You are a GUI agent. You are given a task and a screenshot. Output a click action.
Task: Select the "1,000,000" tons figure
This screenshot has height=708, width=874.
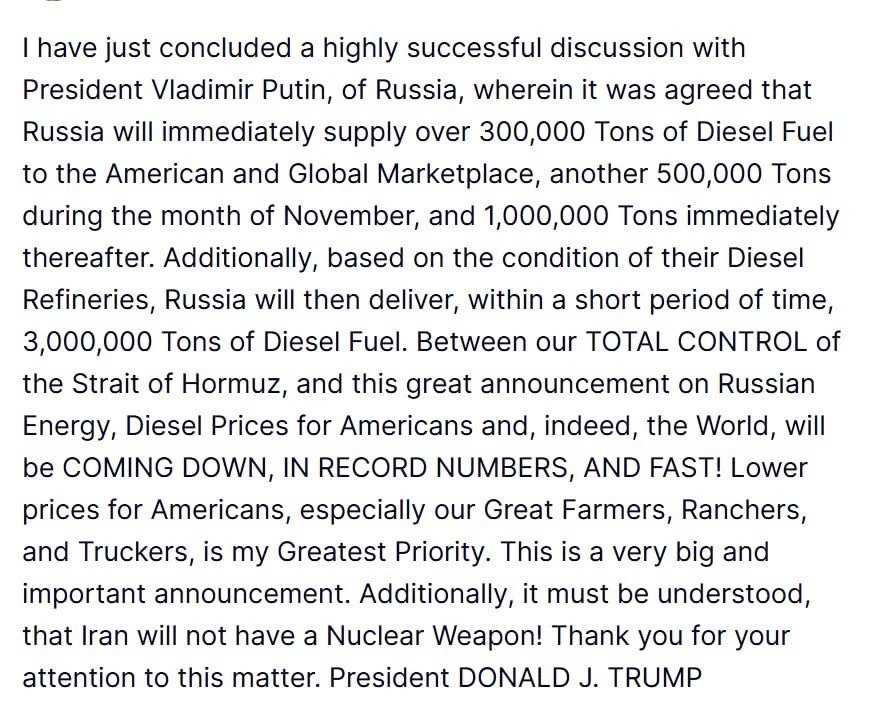tap(545, 216)
